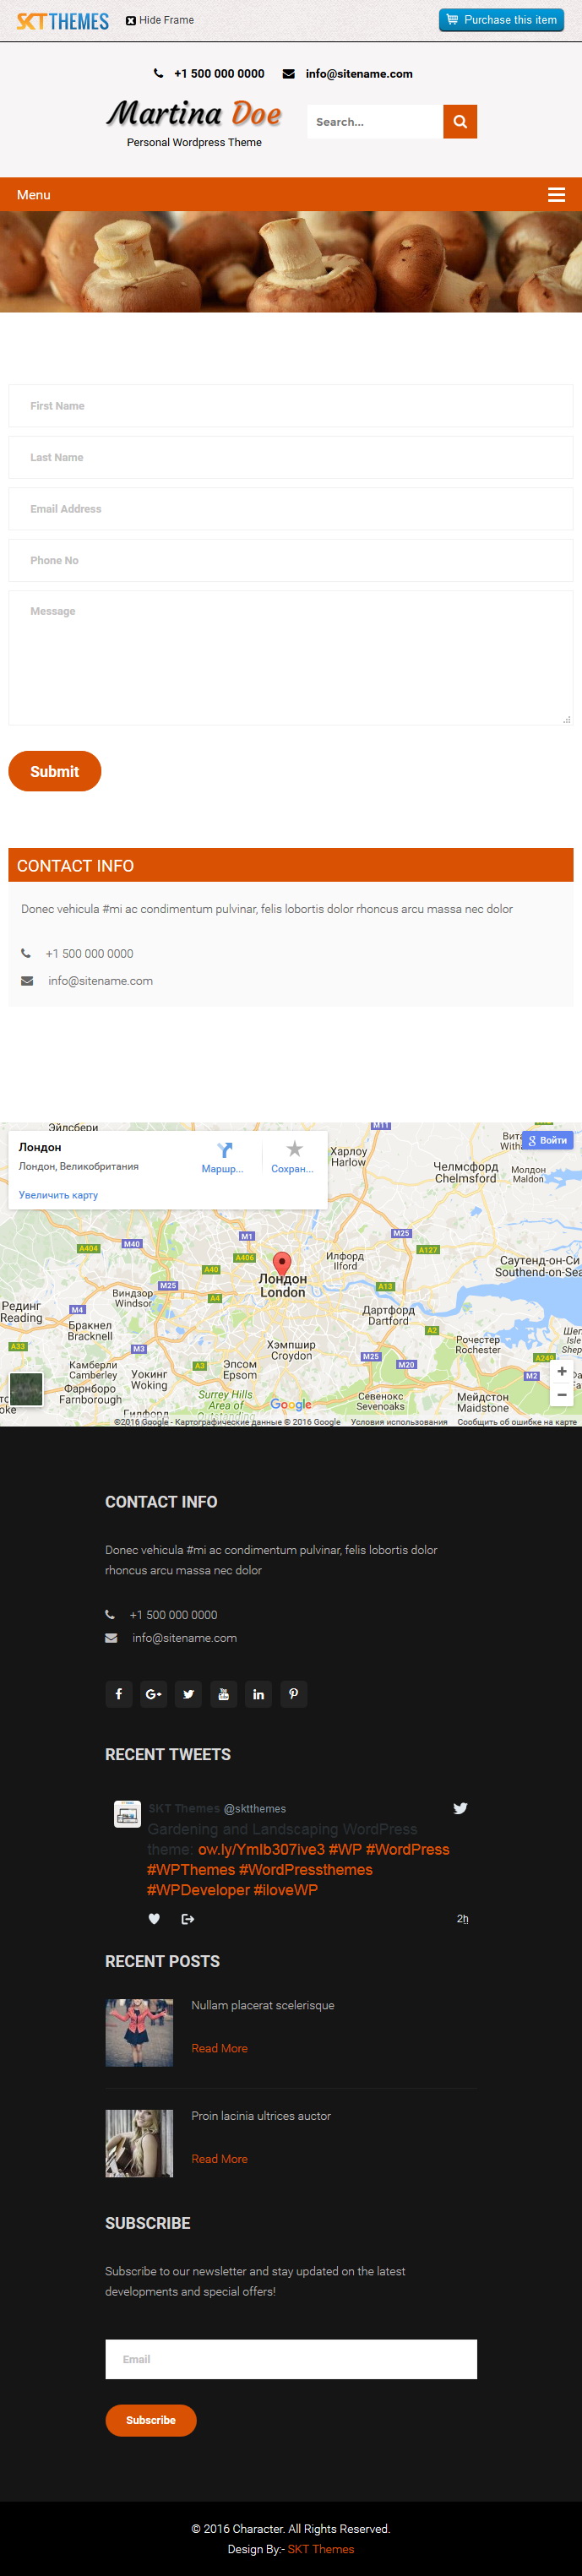
Task: Click the LinkedIn social icon
Action: tap(258, 1694)
